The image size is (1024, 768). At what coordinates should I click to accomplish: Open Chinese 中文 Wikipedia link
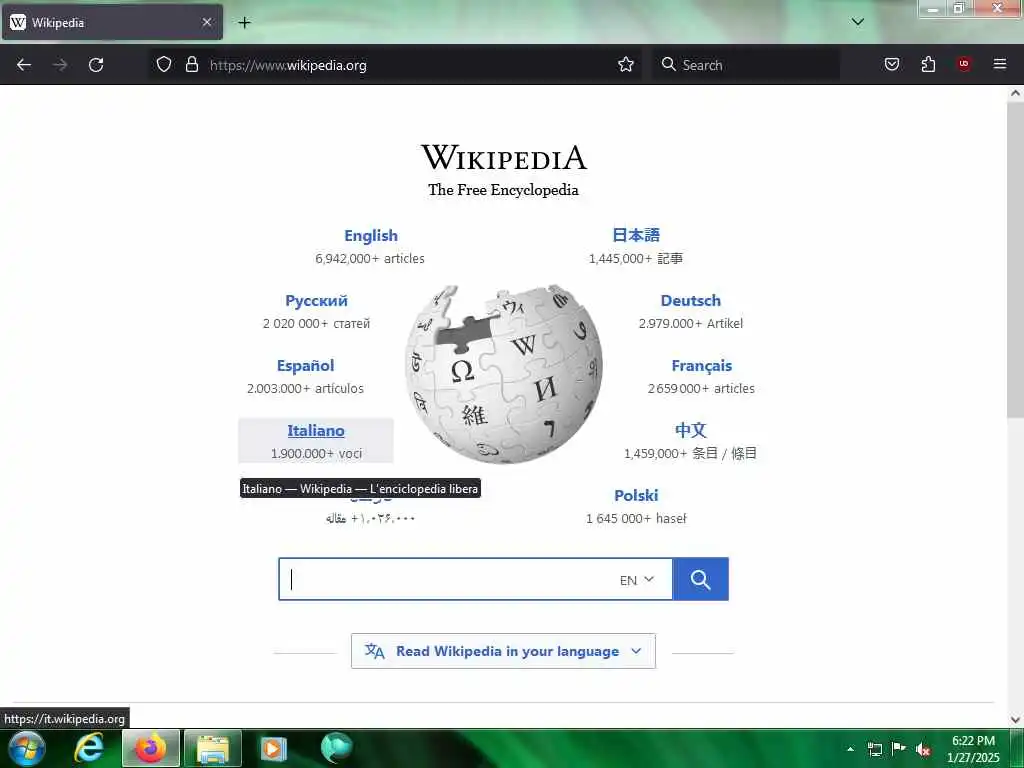pos(690,430)
